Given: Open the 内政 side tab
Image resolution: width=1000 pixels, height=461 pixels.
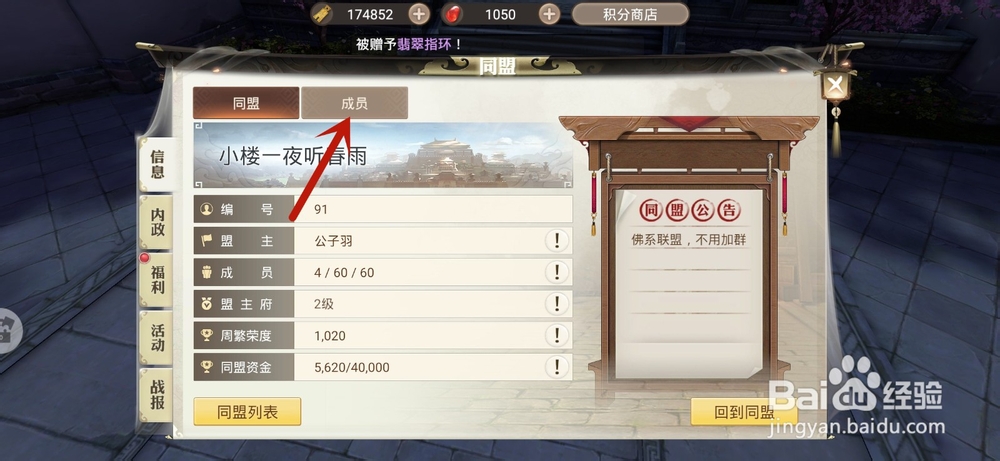Looking at the screenshot, I should [x=157, y=223].
